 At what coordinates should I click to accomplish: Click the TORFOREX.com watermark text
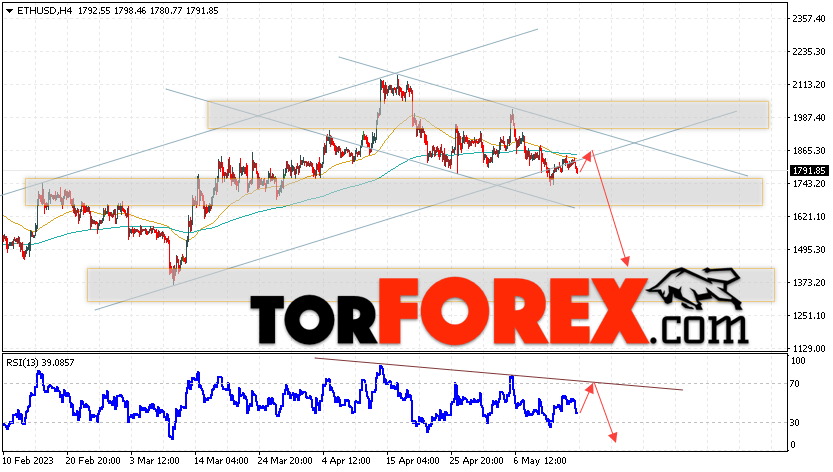click(x=499, y=313)
